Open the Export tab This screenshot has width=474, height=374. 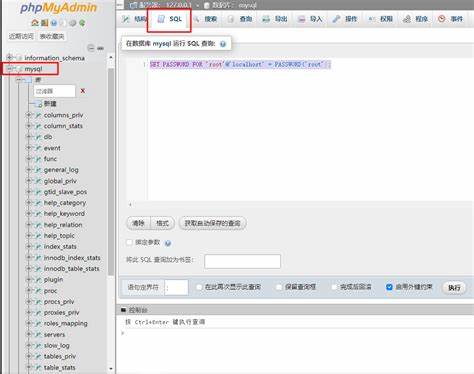[x=275, y=19]
